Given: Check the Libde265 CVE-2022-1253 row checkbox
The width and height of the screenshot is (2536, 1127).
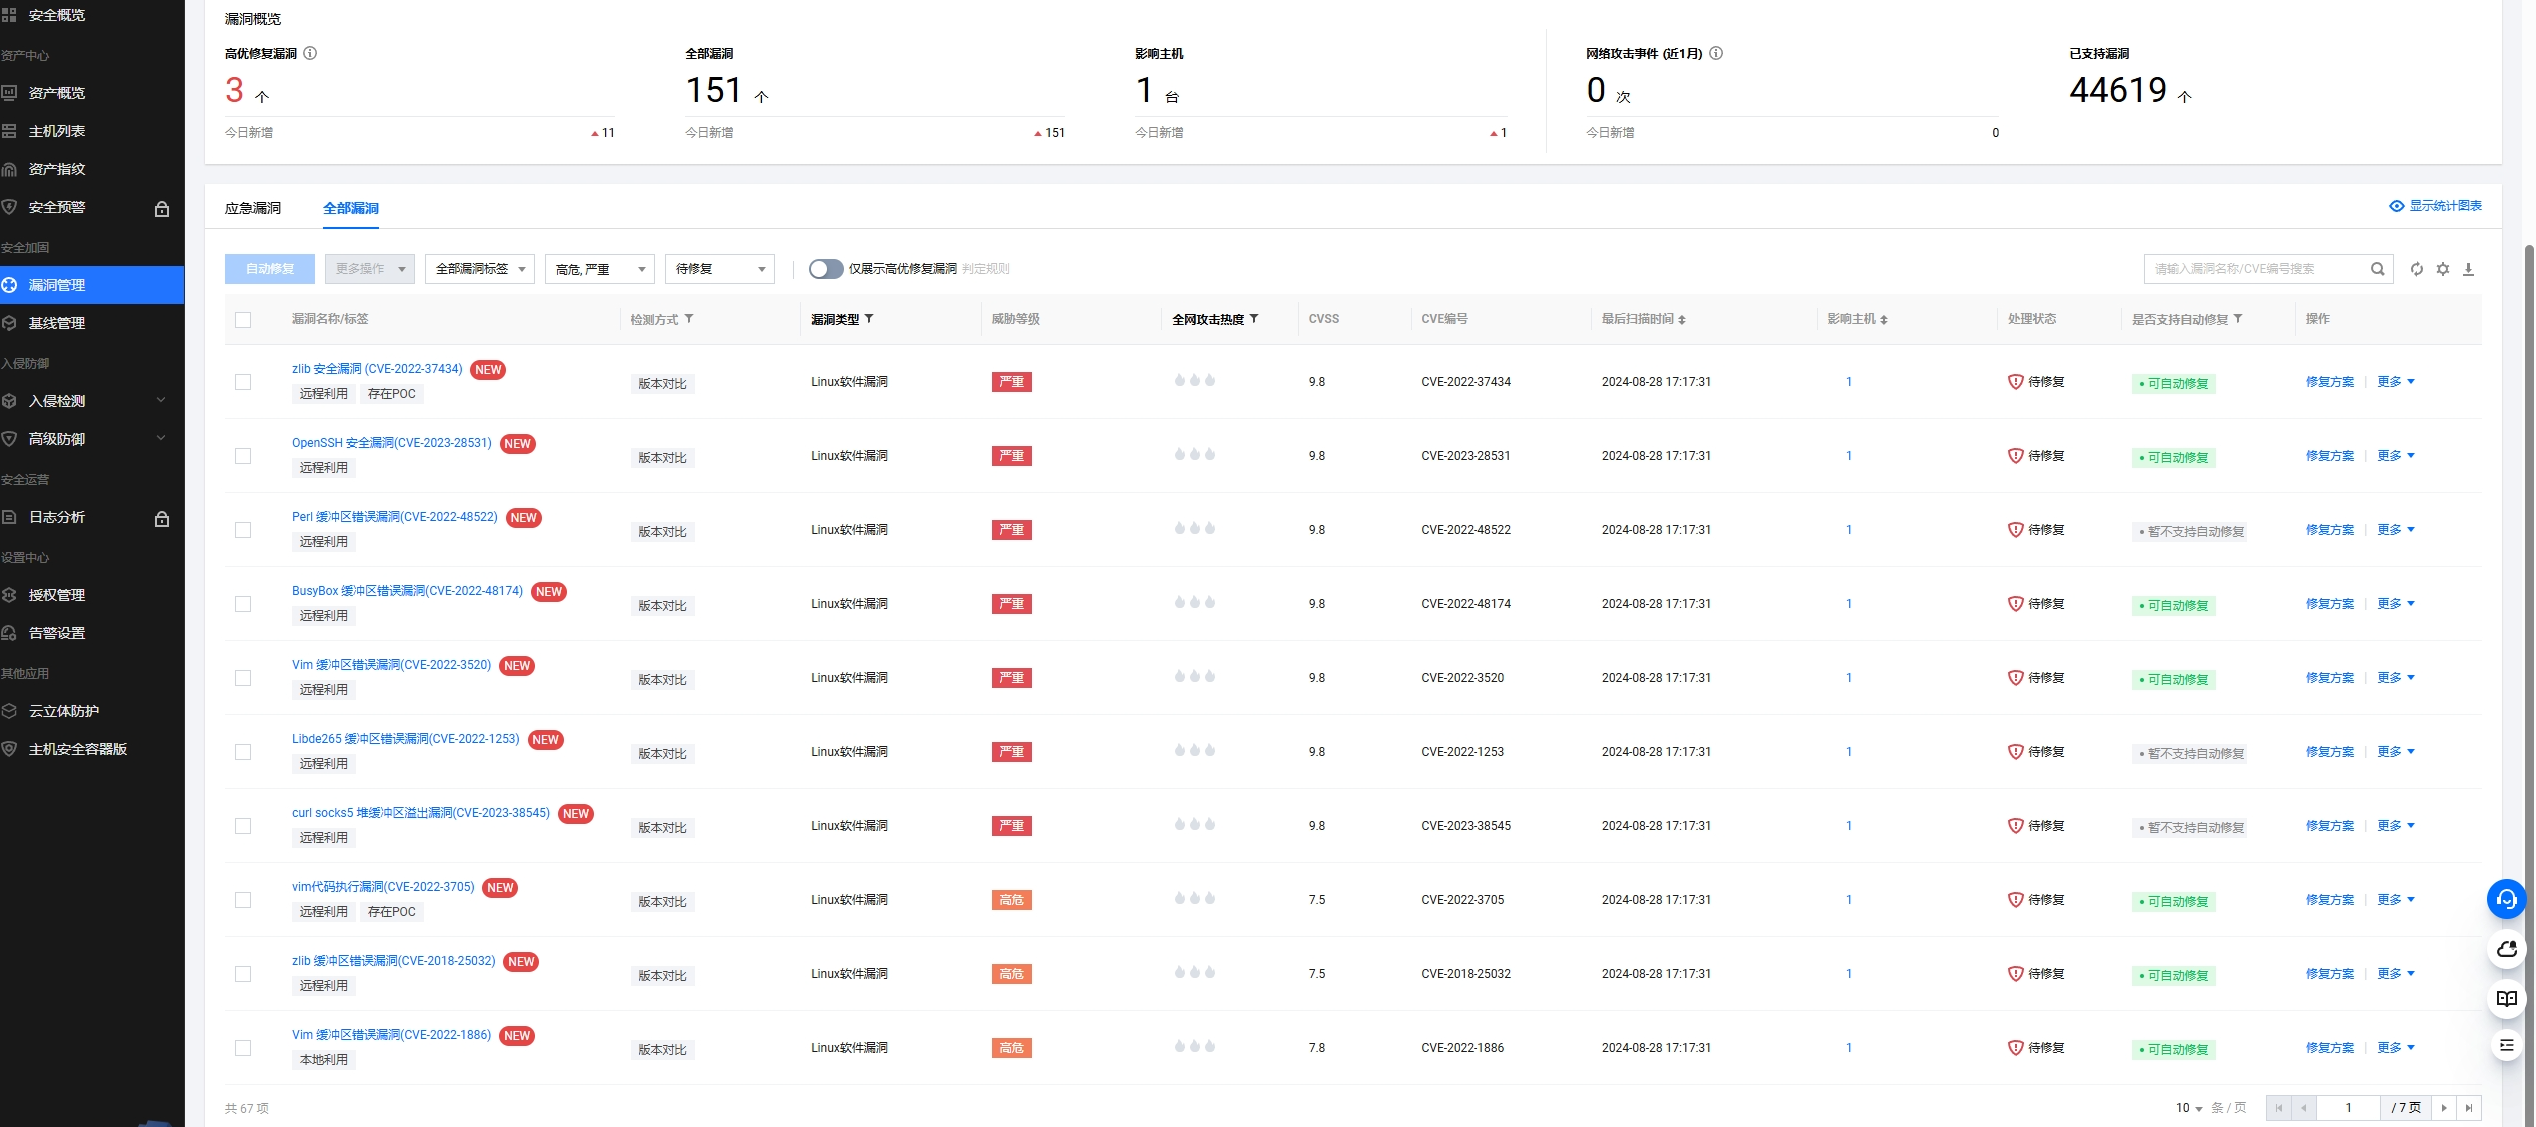Looking at the screenshot, I should [x=243, y=752].
